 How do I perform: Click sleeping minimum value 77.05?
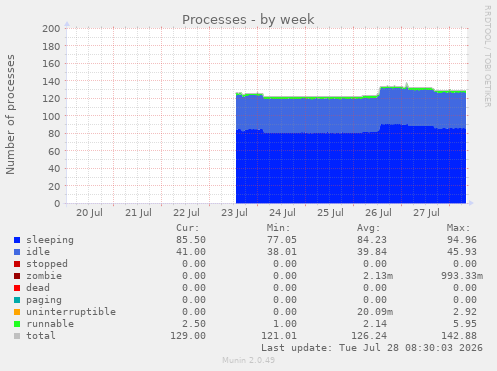282,240
